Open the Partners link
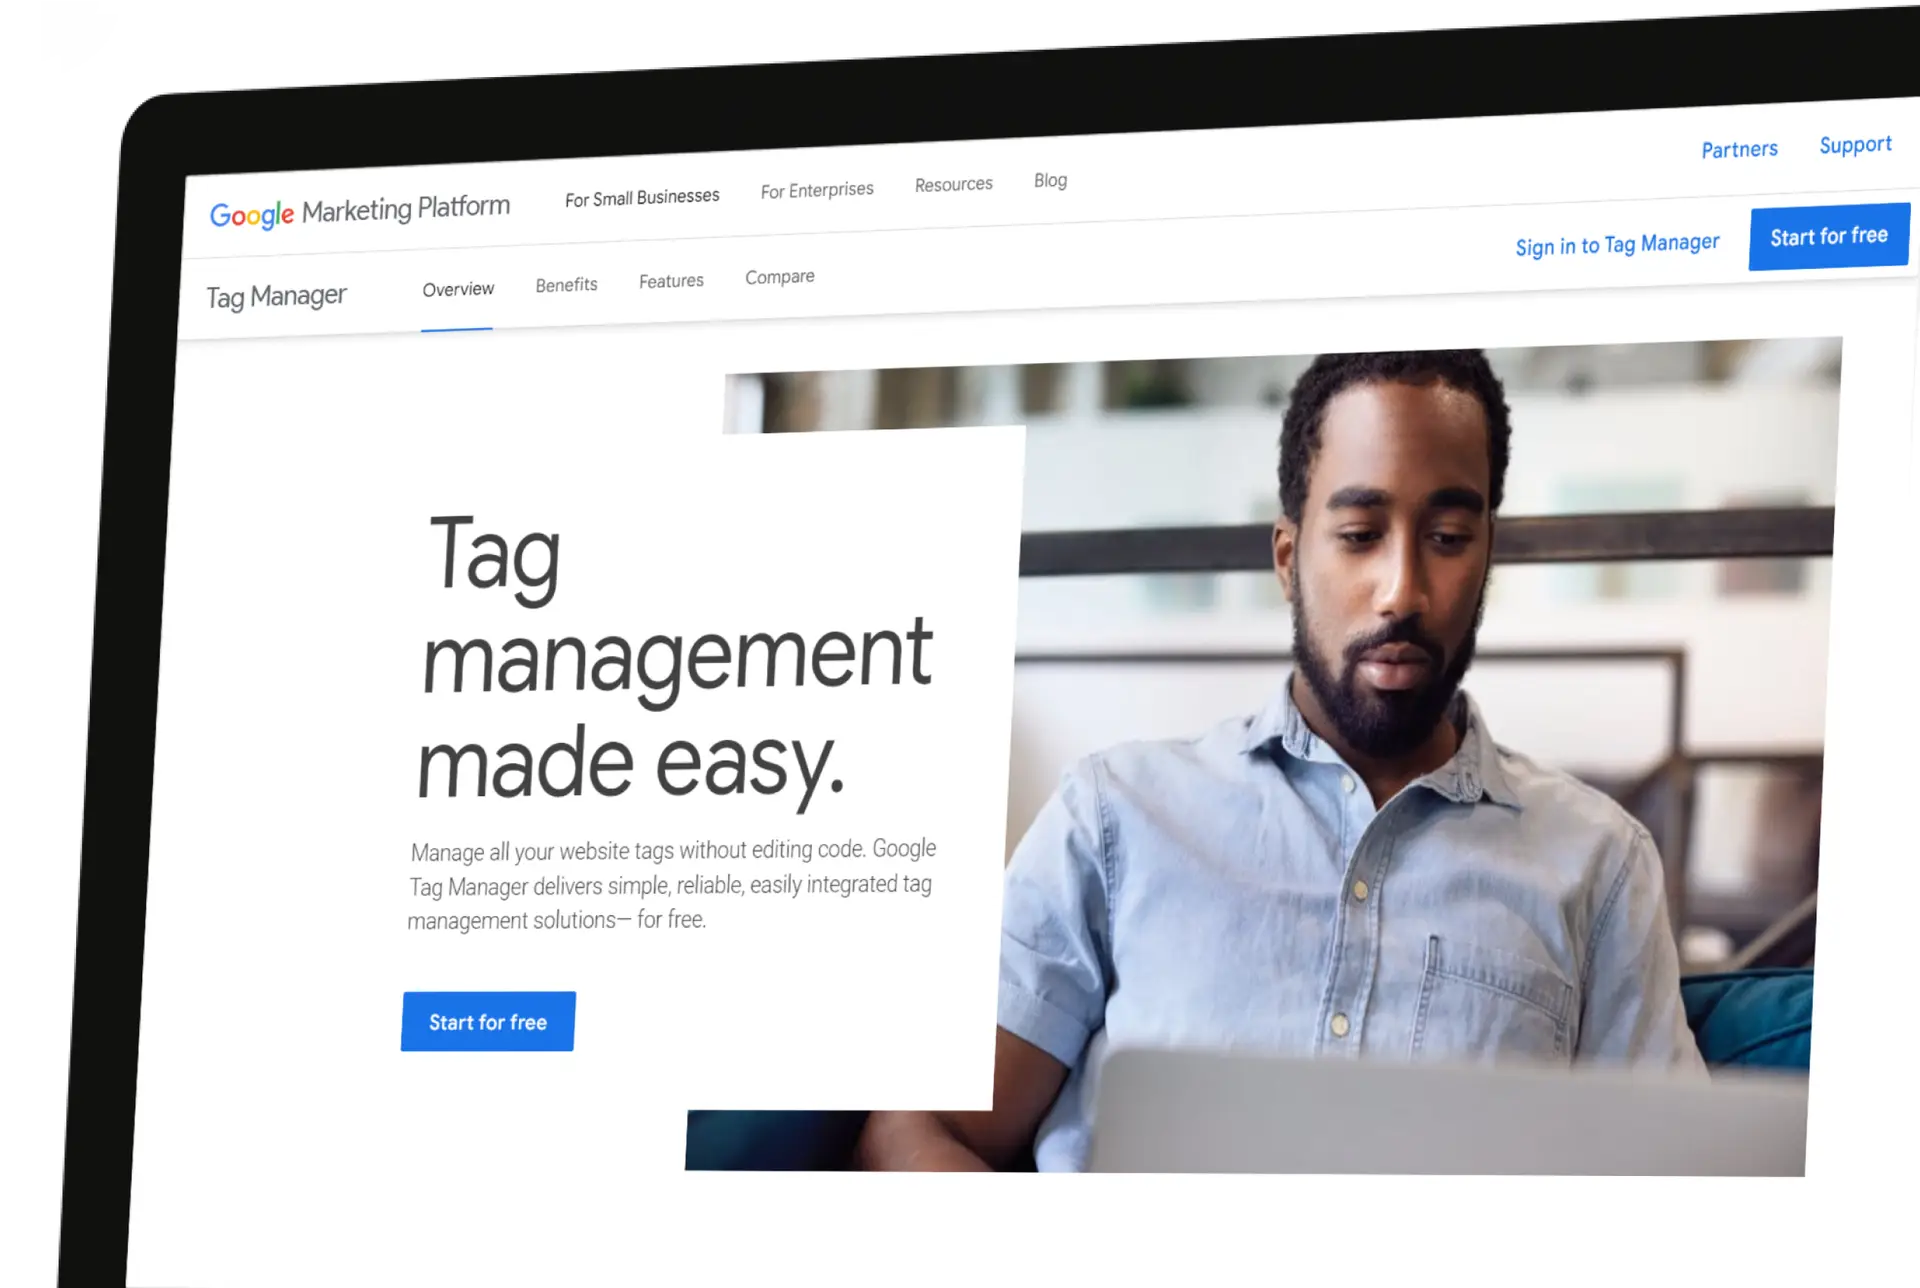Image resolution: width=1920 pixels, height=1288 pixels. point(1740,150)
